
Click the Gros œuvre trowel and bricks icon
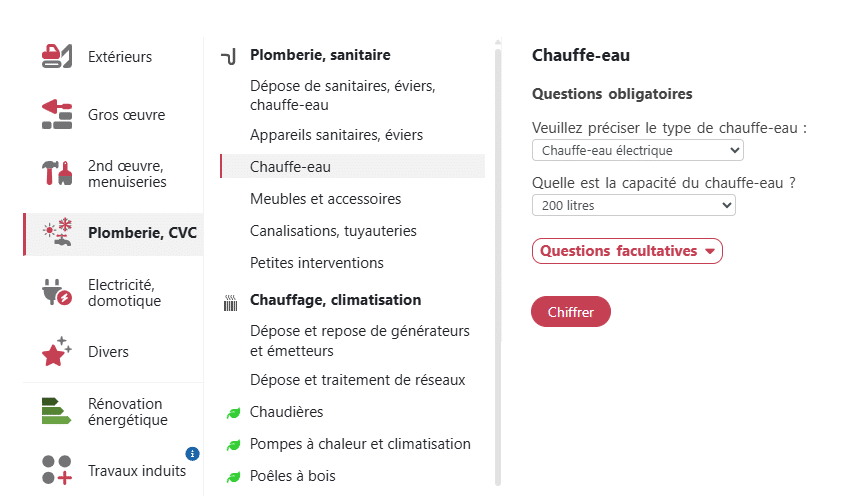pyautogui.click(x=57, y=115)
